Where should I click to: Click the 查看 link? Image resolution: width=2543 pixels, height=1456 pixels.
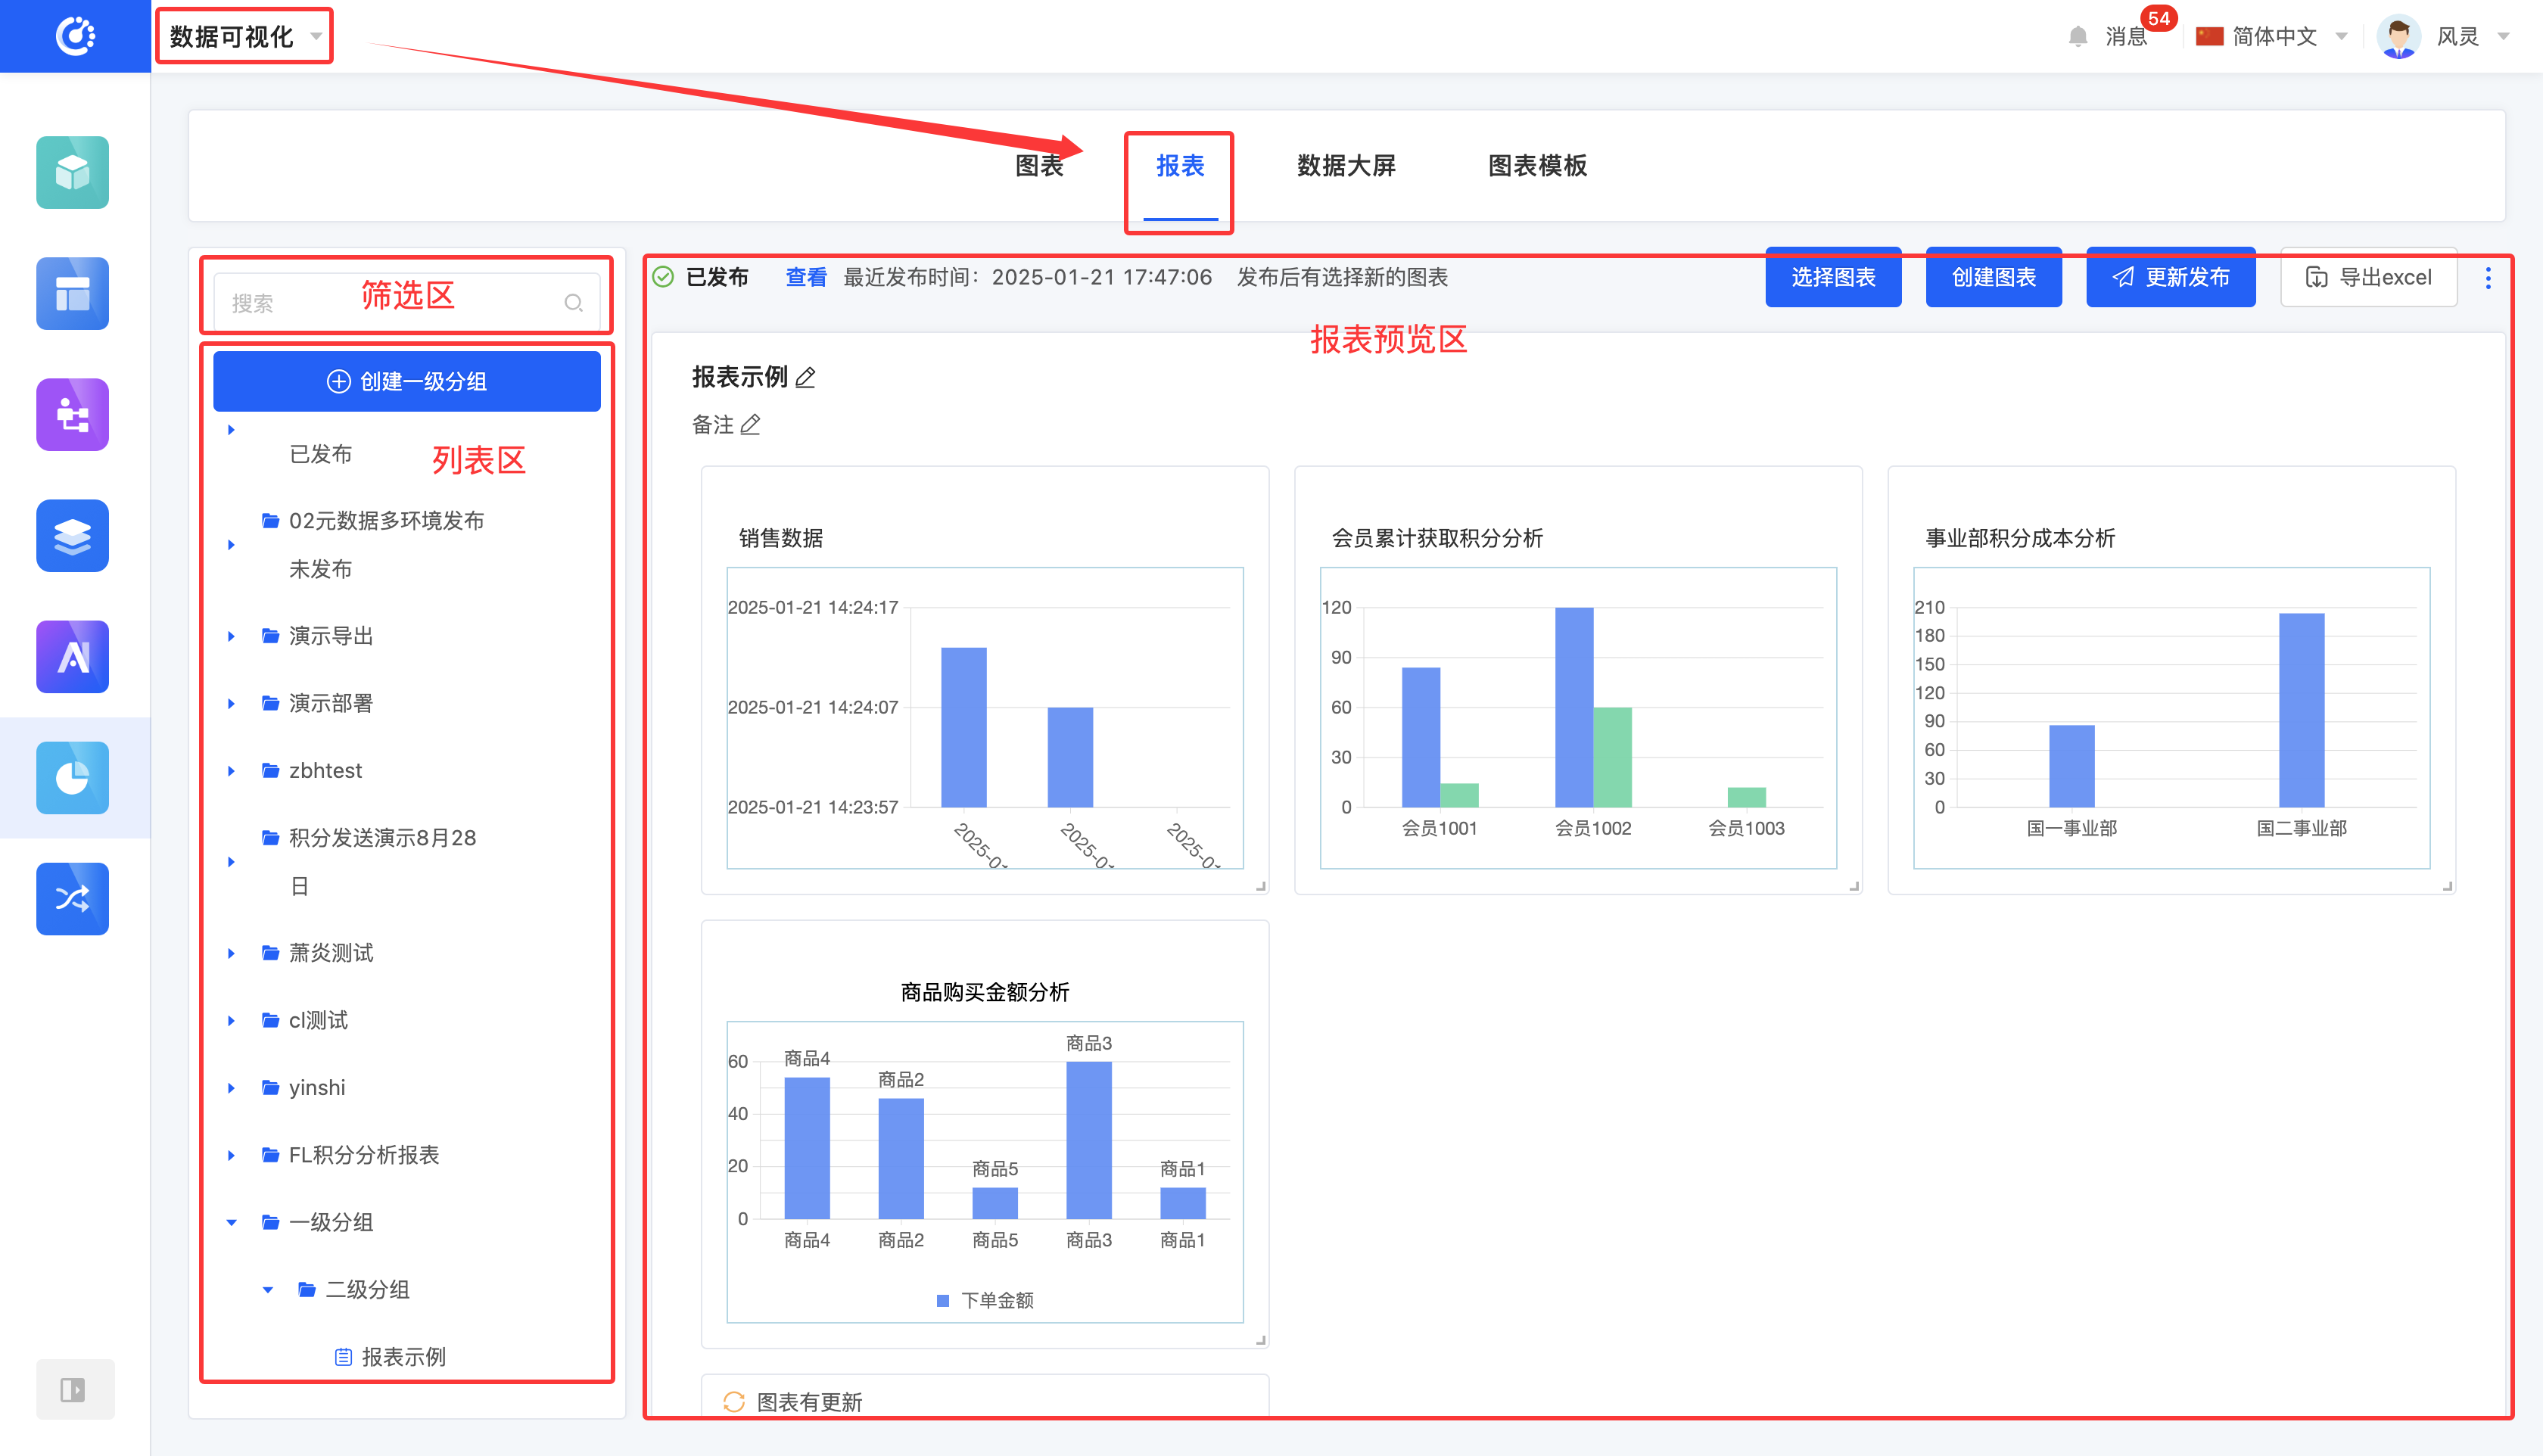805,277
